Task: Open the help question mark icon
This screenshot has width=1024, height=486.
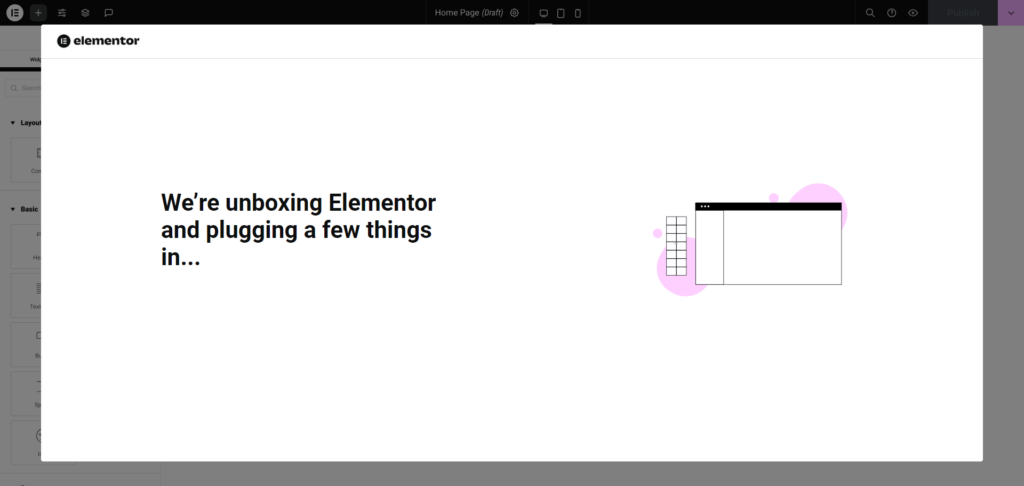Action: 891,12
